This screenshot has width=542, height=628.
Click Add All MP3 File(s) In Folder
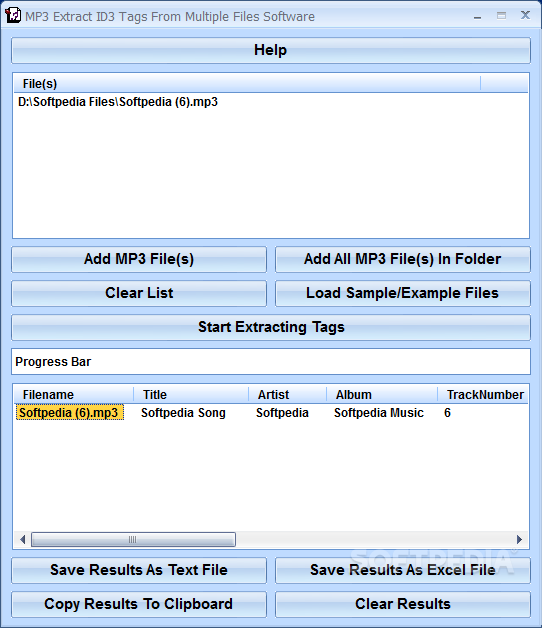[x=403, y=259]
